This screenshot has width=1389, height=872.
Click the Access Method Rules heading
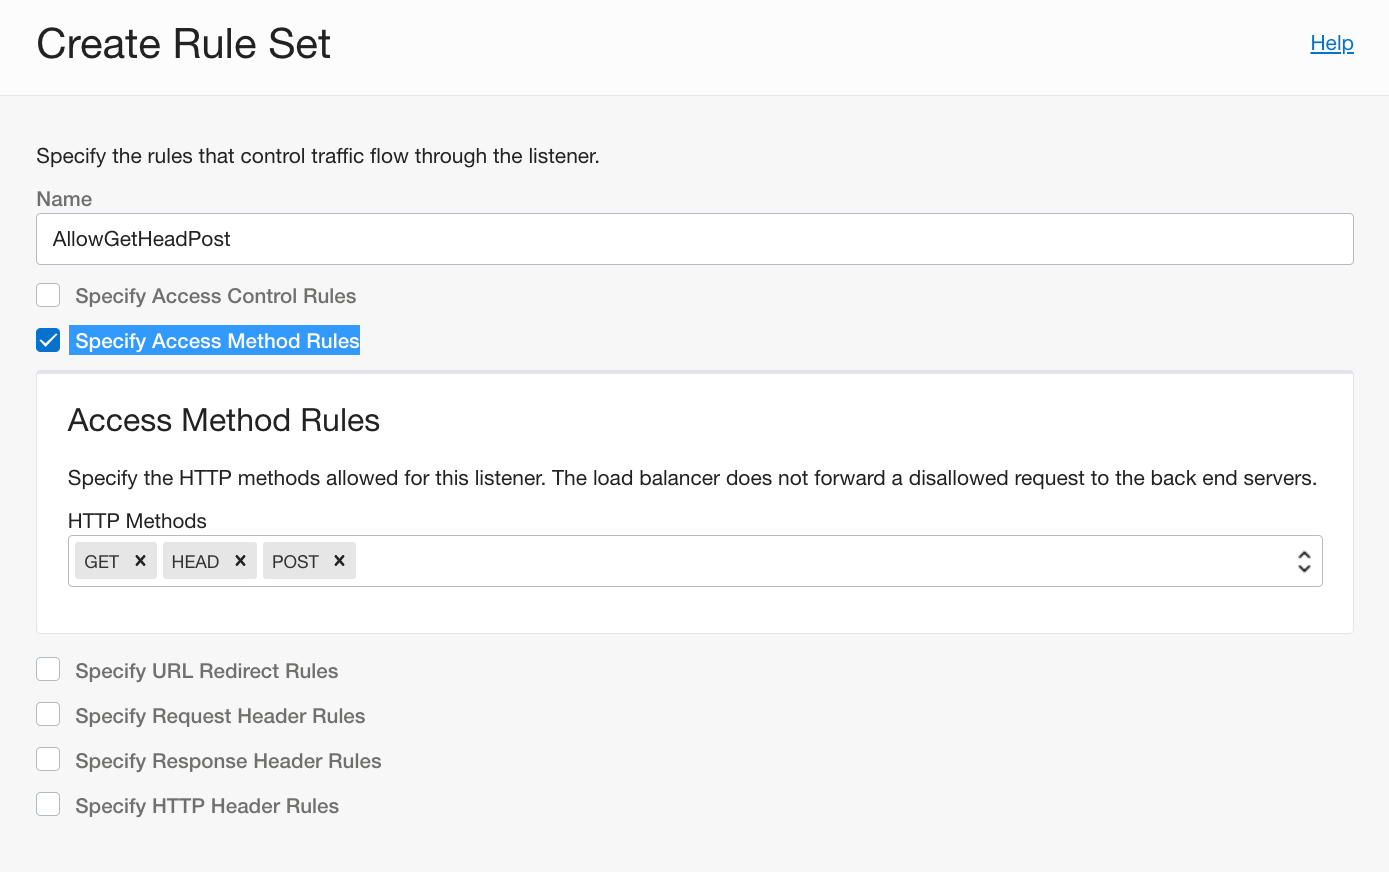point(224,420)
